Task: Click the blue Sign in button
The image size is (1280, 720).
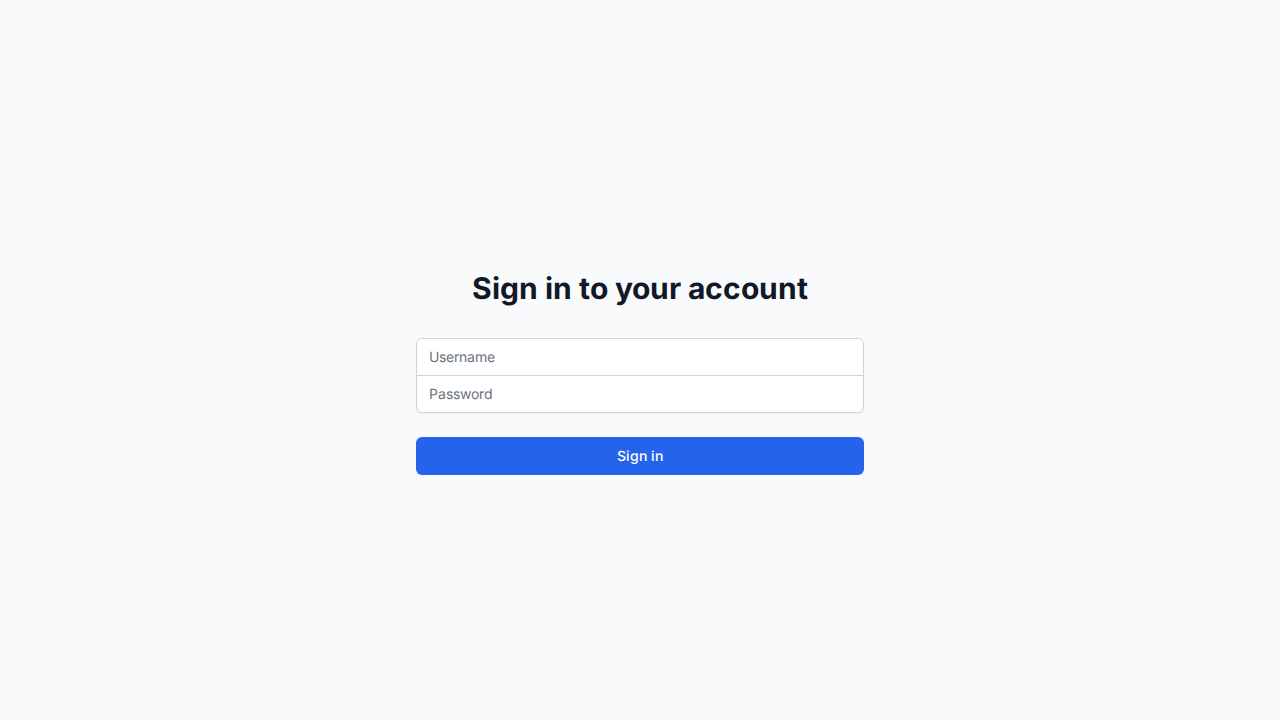Action: tap(640, 456)
